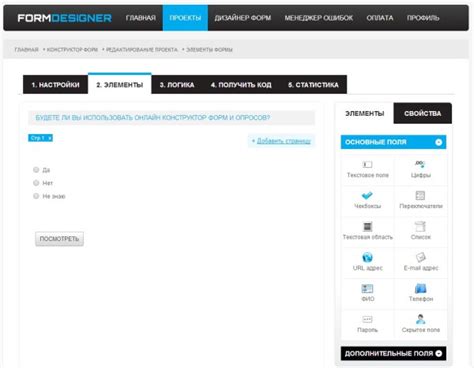
Task: Open Менеджер ошибок menu item
Action: (319, 18)
